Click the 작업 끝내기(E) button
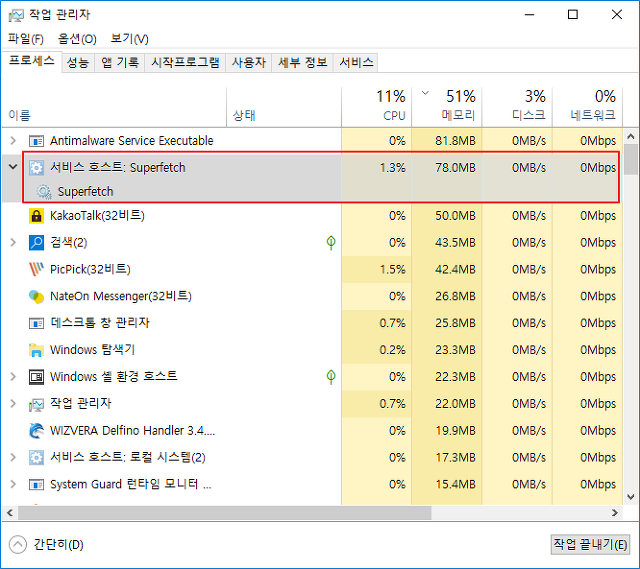 pos(590,545)
